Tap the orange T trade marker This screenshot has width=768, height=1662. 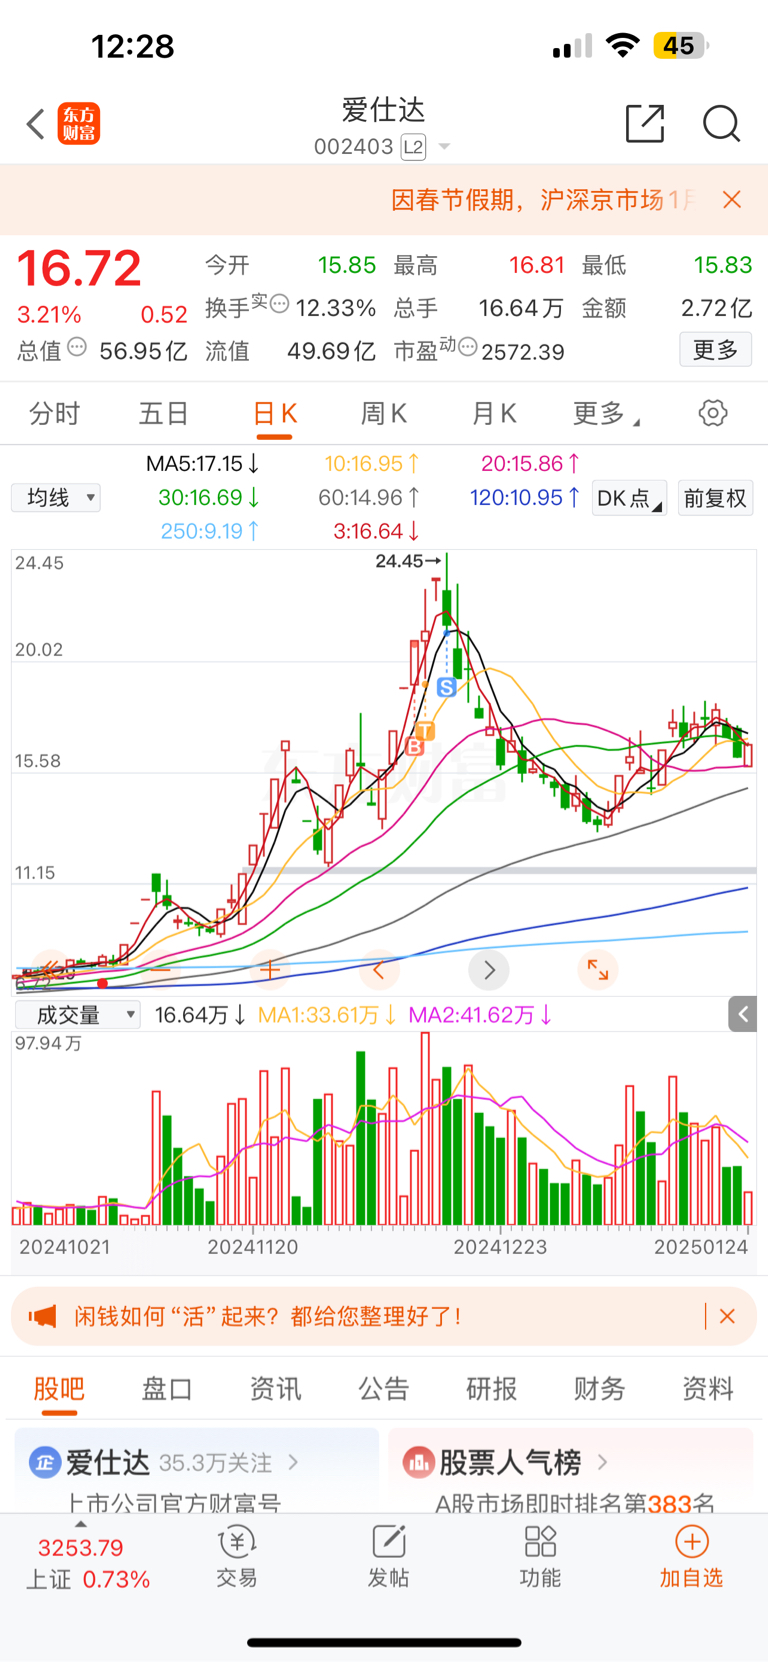click(425, 731)
